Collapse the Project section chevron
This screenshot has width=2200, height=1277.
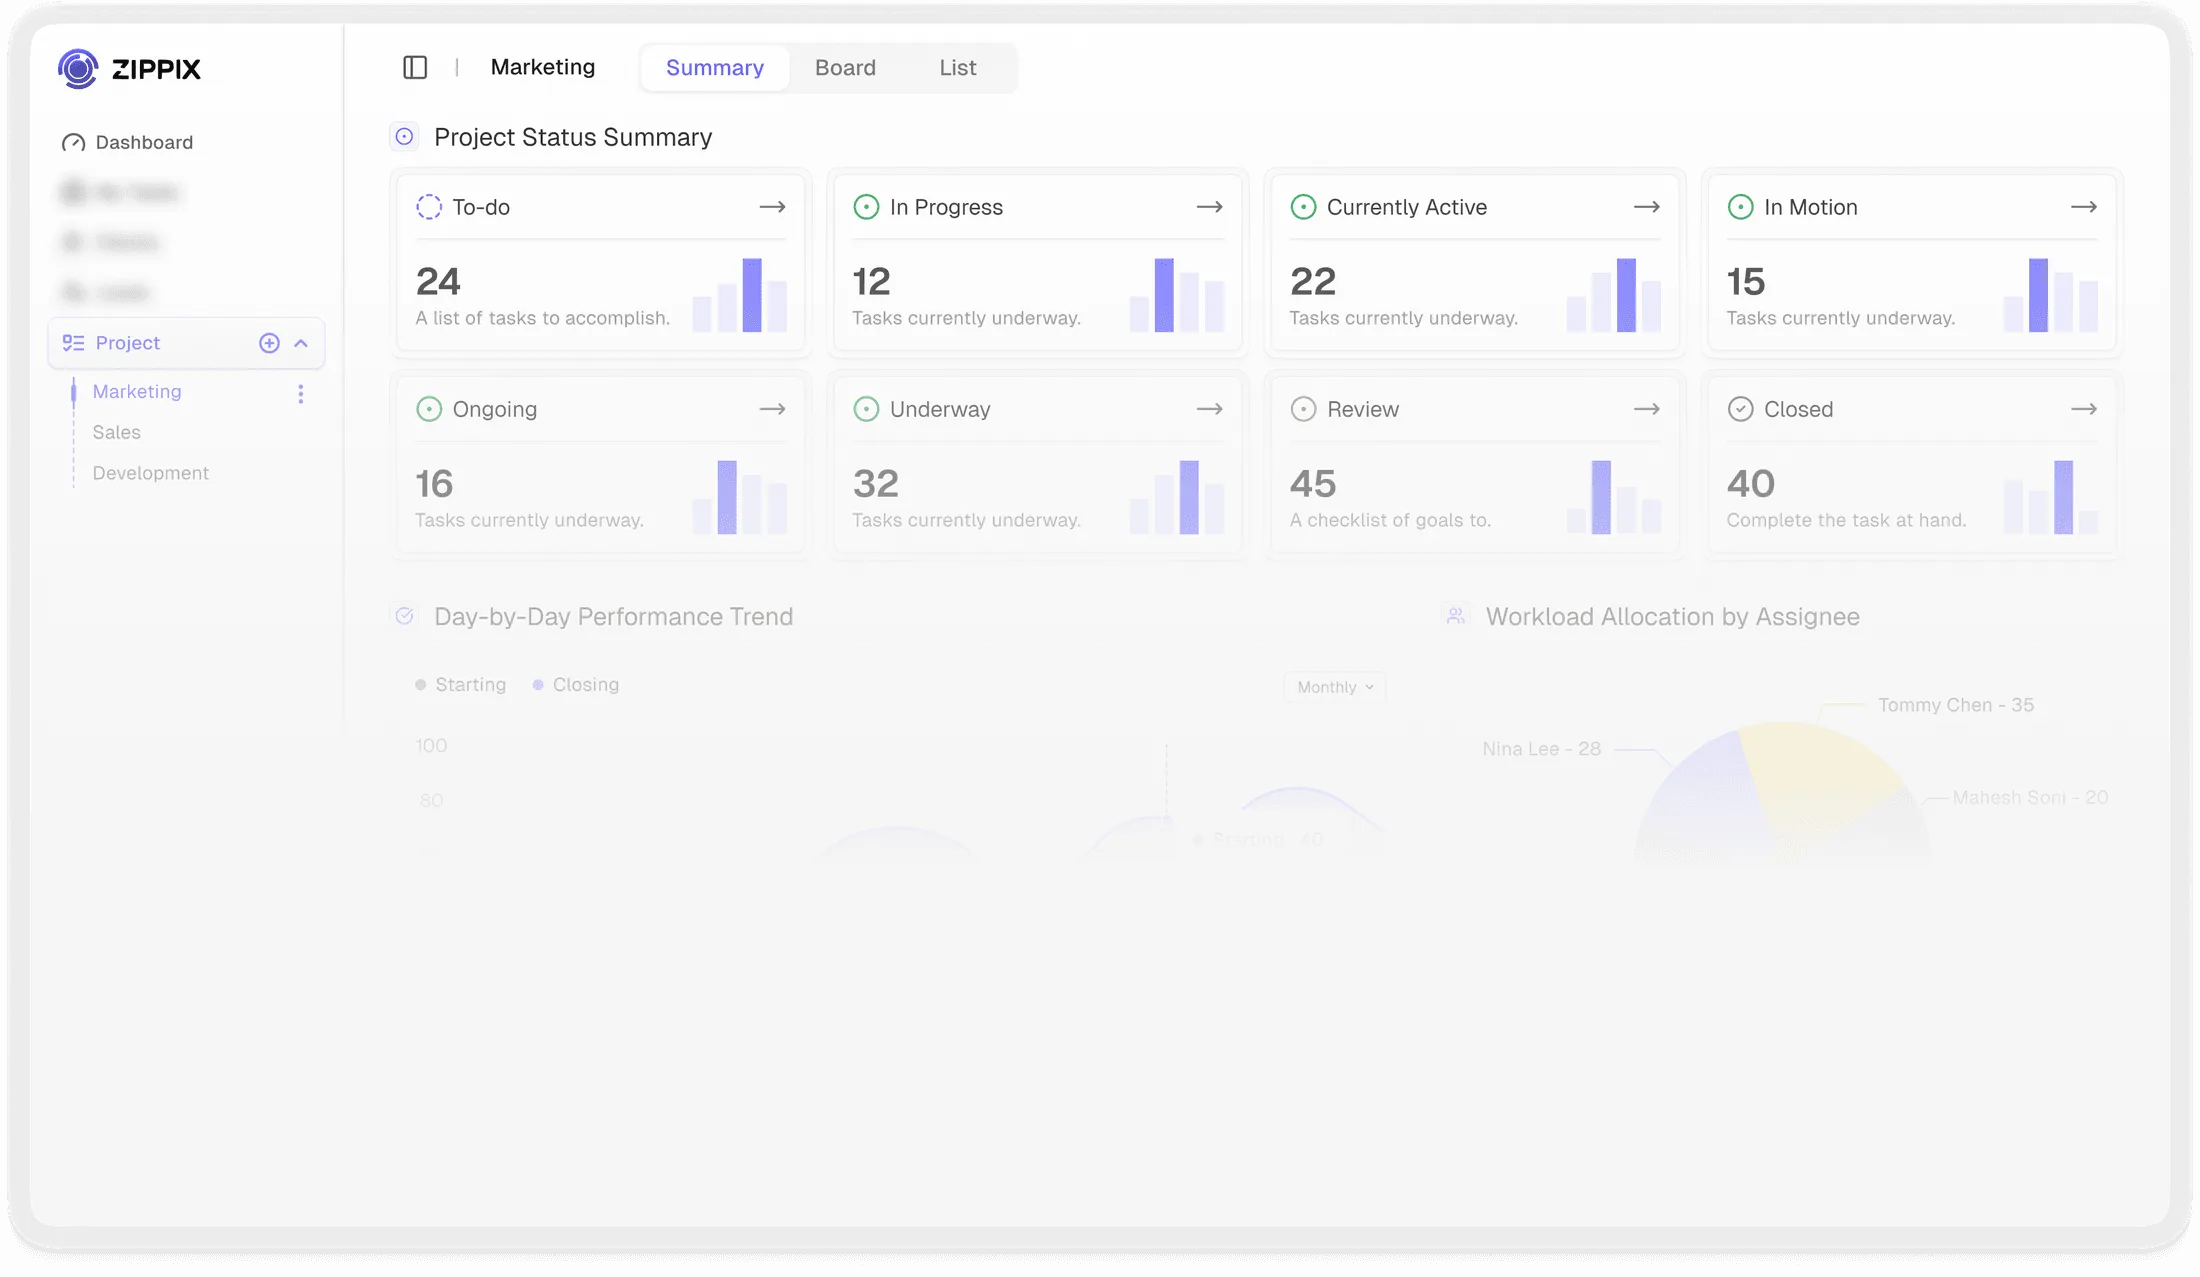coord(302,342)
